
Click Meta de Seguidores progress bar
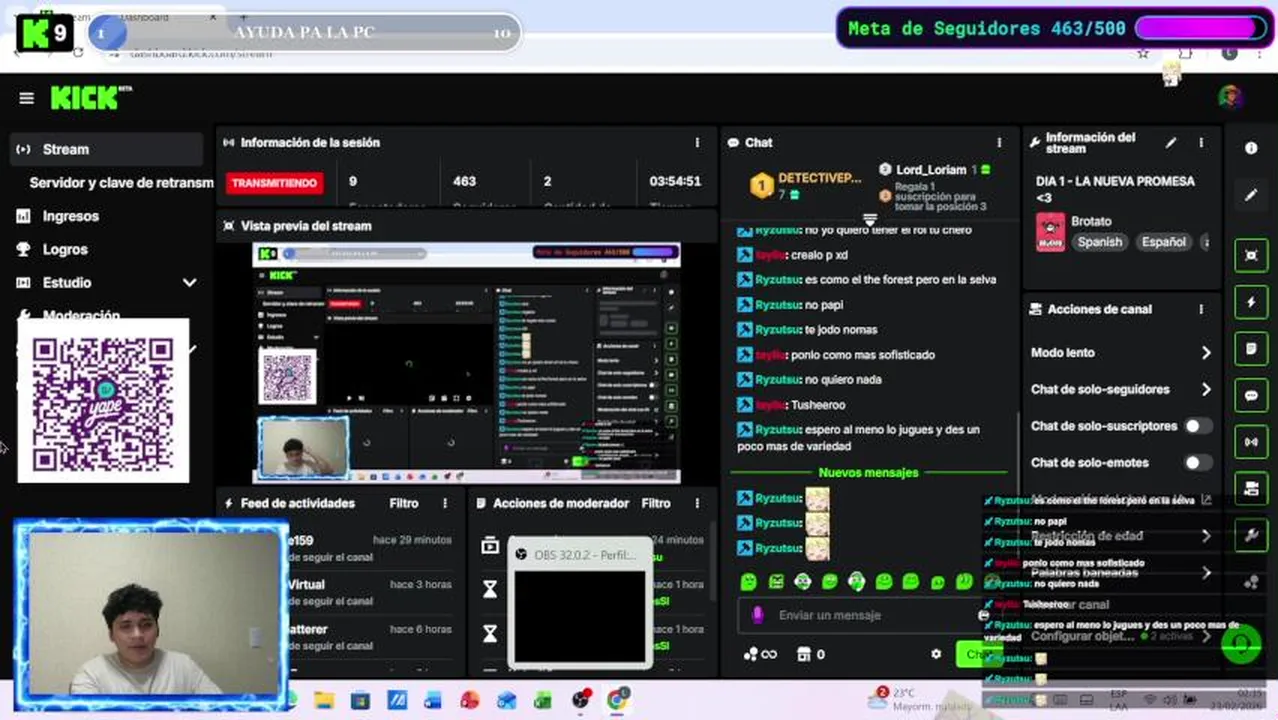(1200, 28)
